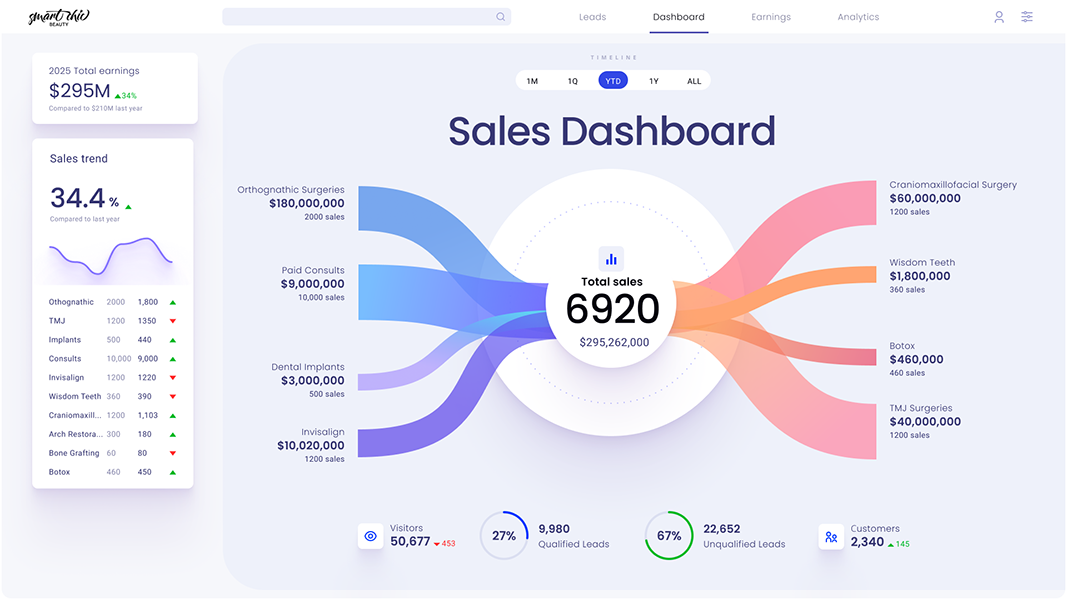Click the Customers people icon

coord(831,537)
